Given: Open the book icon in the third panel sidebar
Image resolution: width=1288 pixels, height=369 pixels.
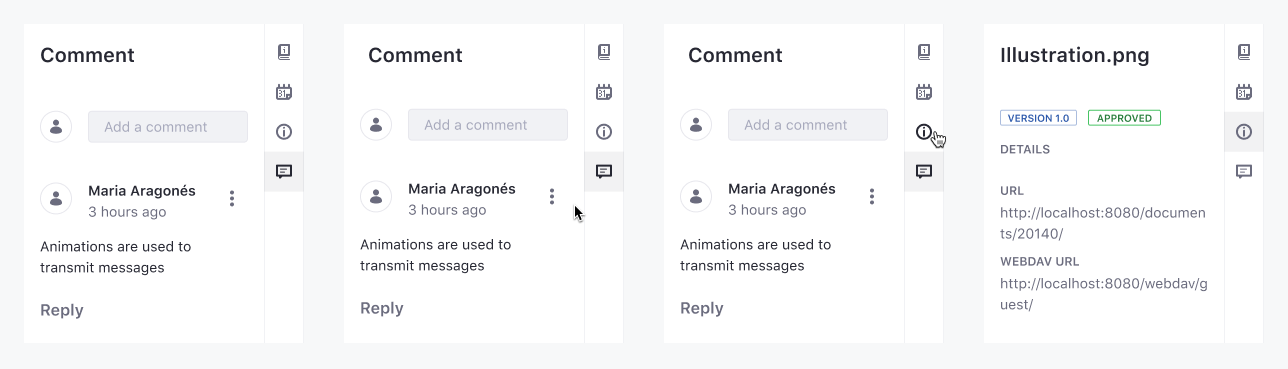Looking at the screenshot, I should 924,52.
